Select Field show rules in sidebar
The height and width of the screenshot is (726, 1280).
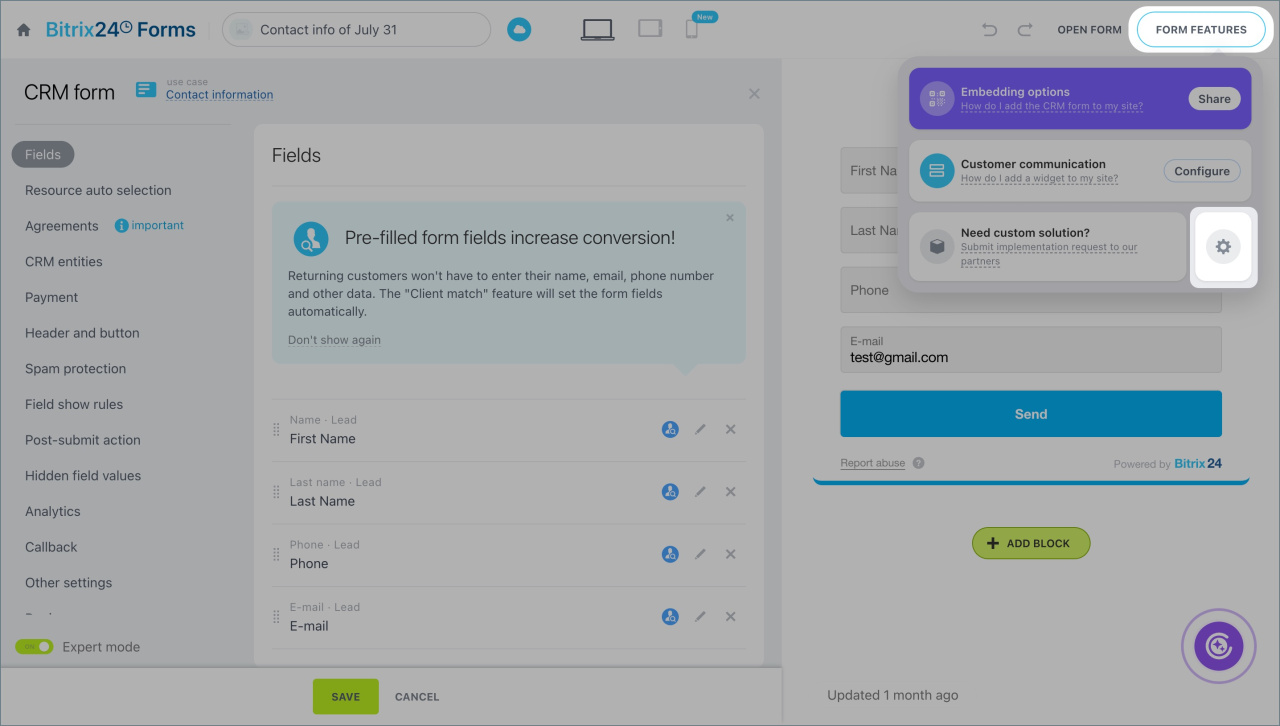(74, 404)
